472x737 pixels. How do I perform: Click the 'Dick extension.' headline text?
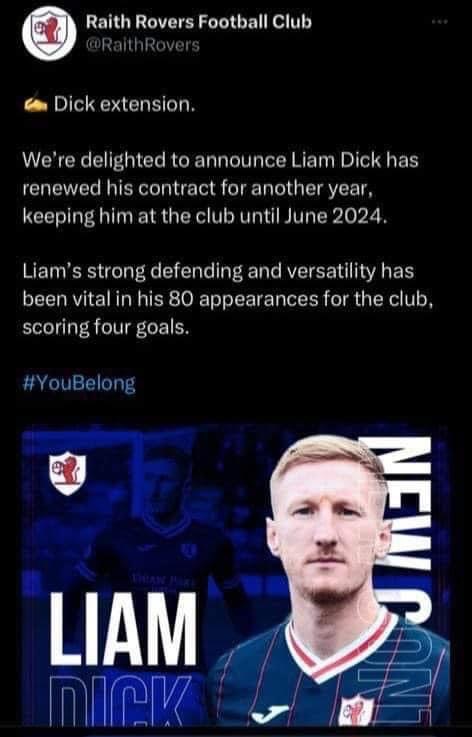(124, 104)
